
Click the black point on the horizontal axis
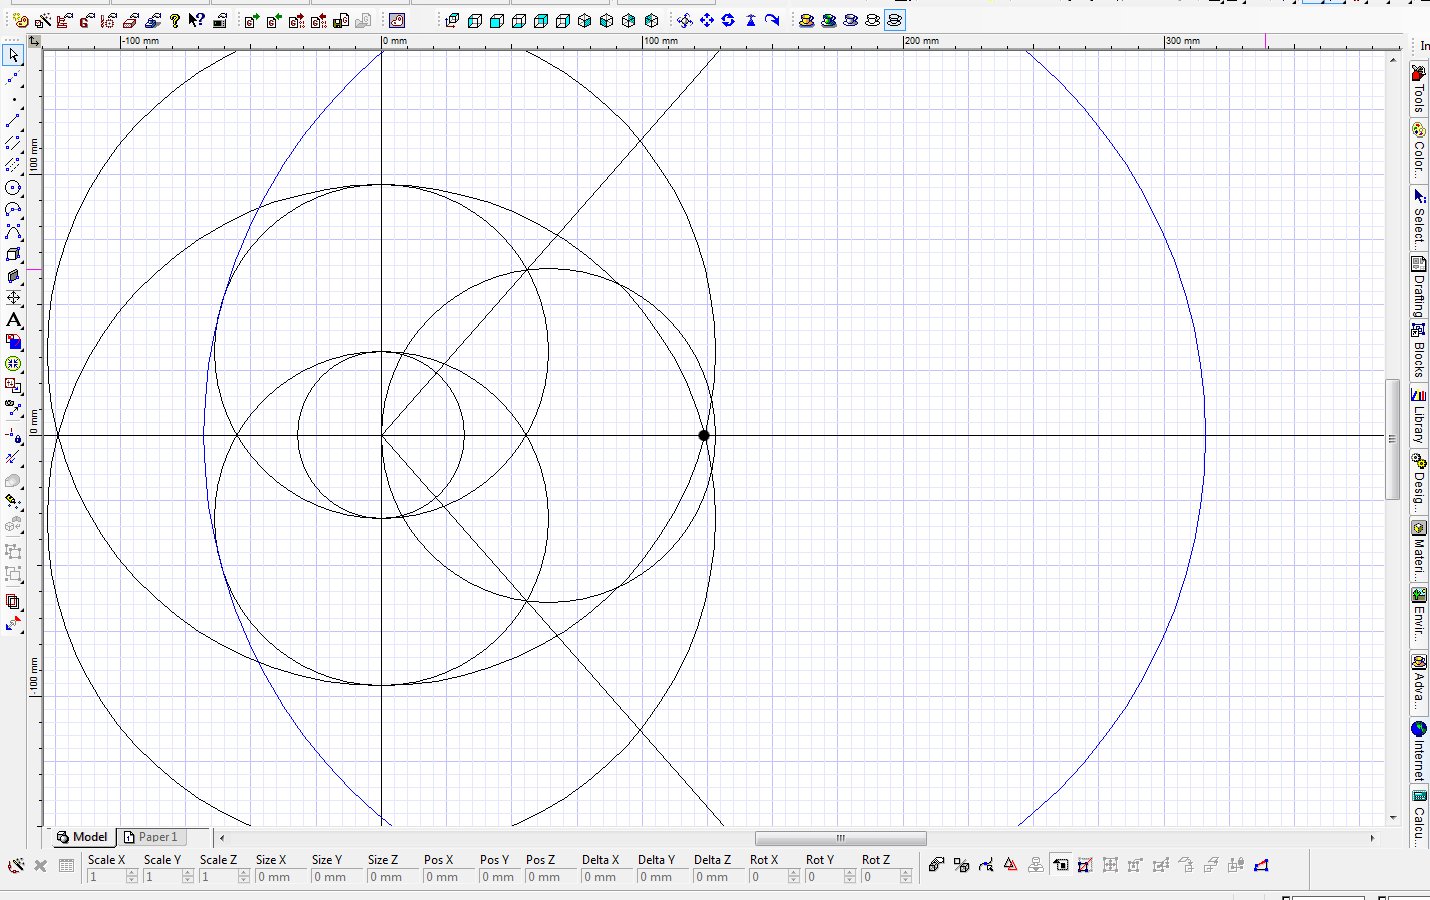point(704,435)
